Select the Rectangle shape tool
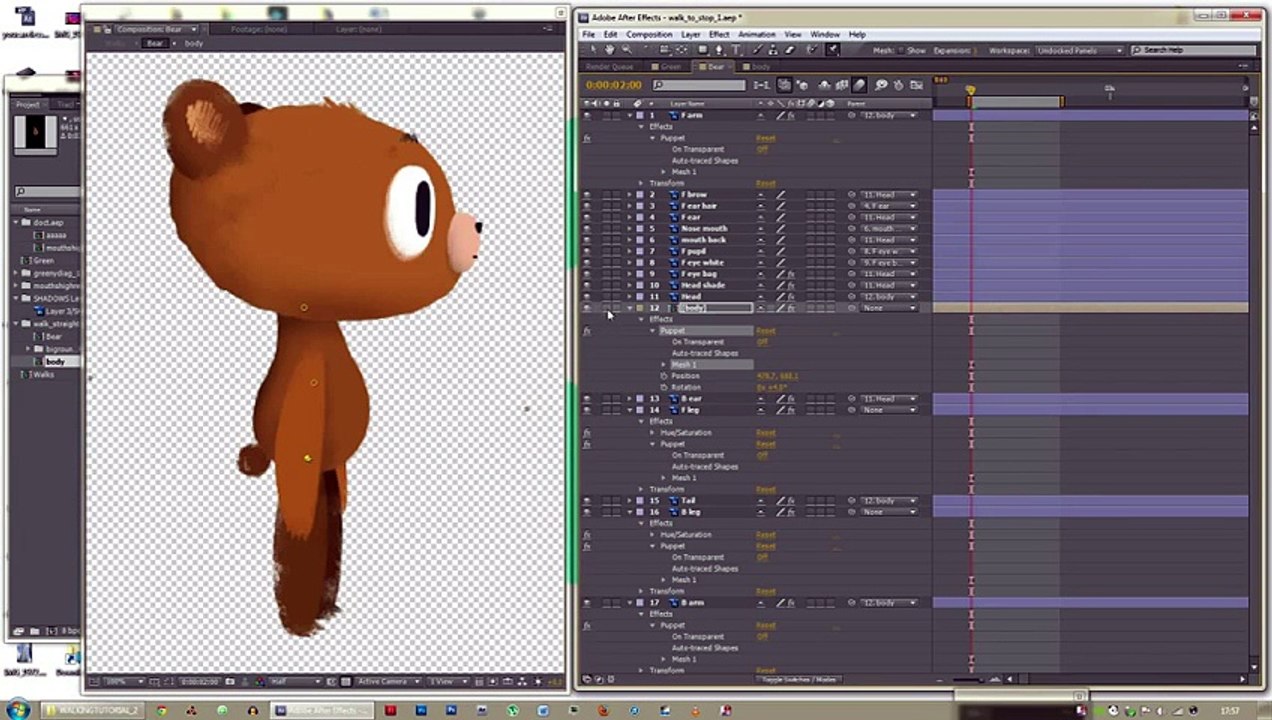Screen dimensions: 1272x720 [x=702, y=50]
